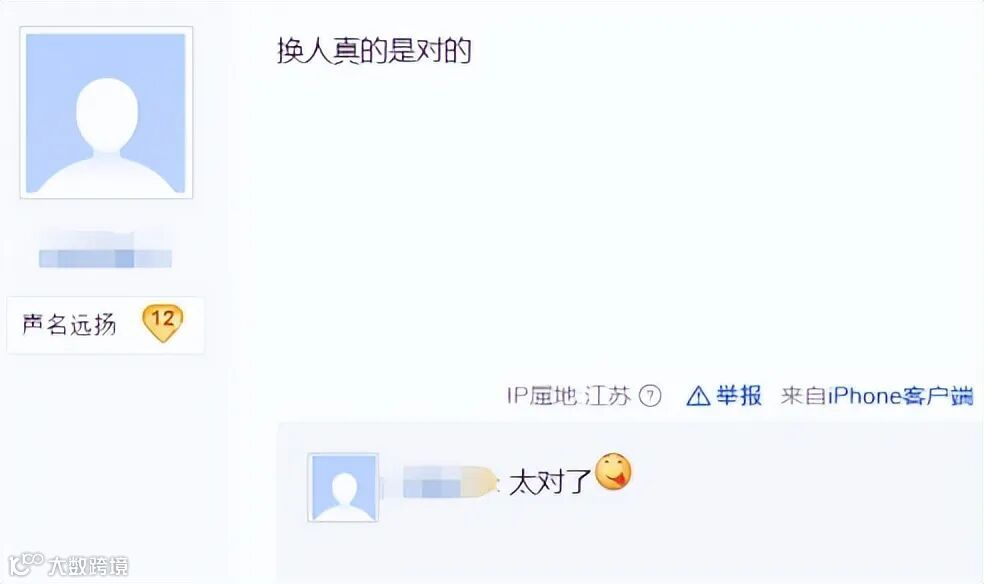Click the reply text 太对了

click(550, 482)
